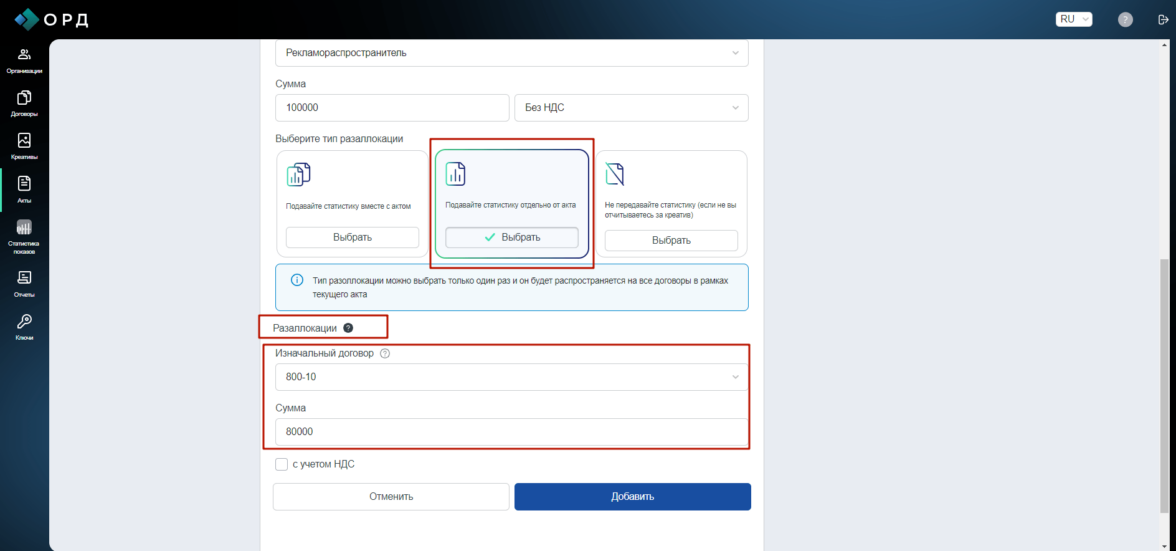Choose 'статистику вместе с актом' Выбрать button
The image size is (1176, 551).
352,237
